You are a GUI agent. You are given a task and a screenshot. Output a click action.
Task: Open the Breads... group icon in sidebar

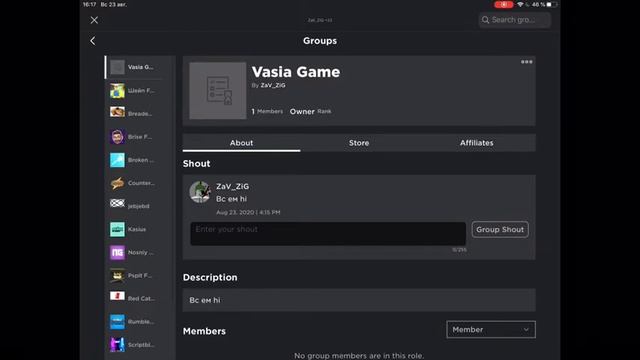pos(117,113)
